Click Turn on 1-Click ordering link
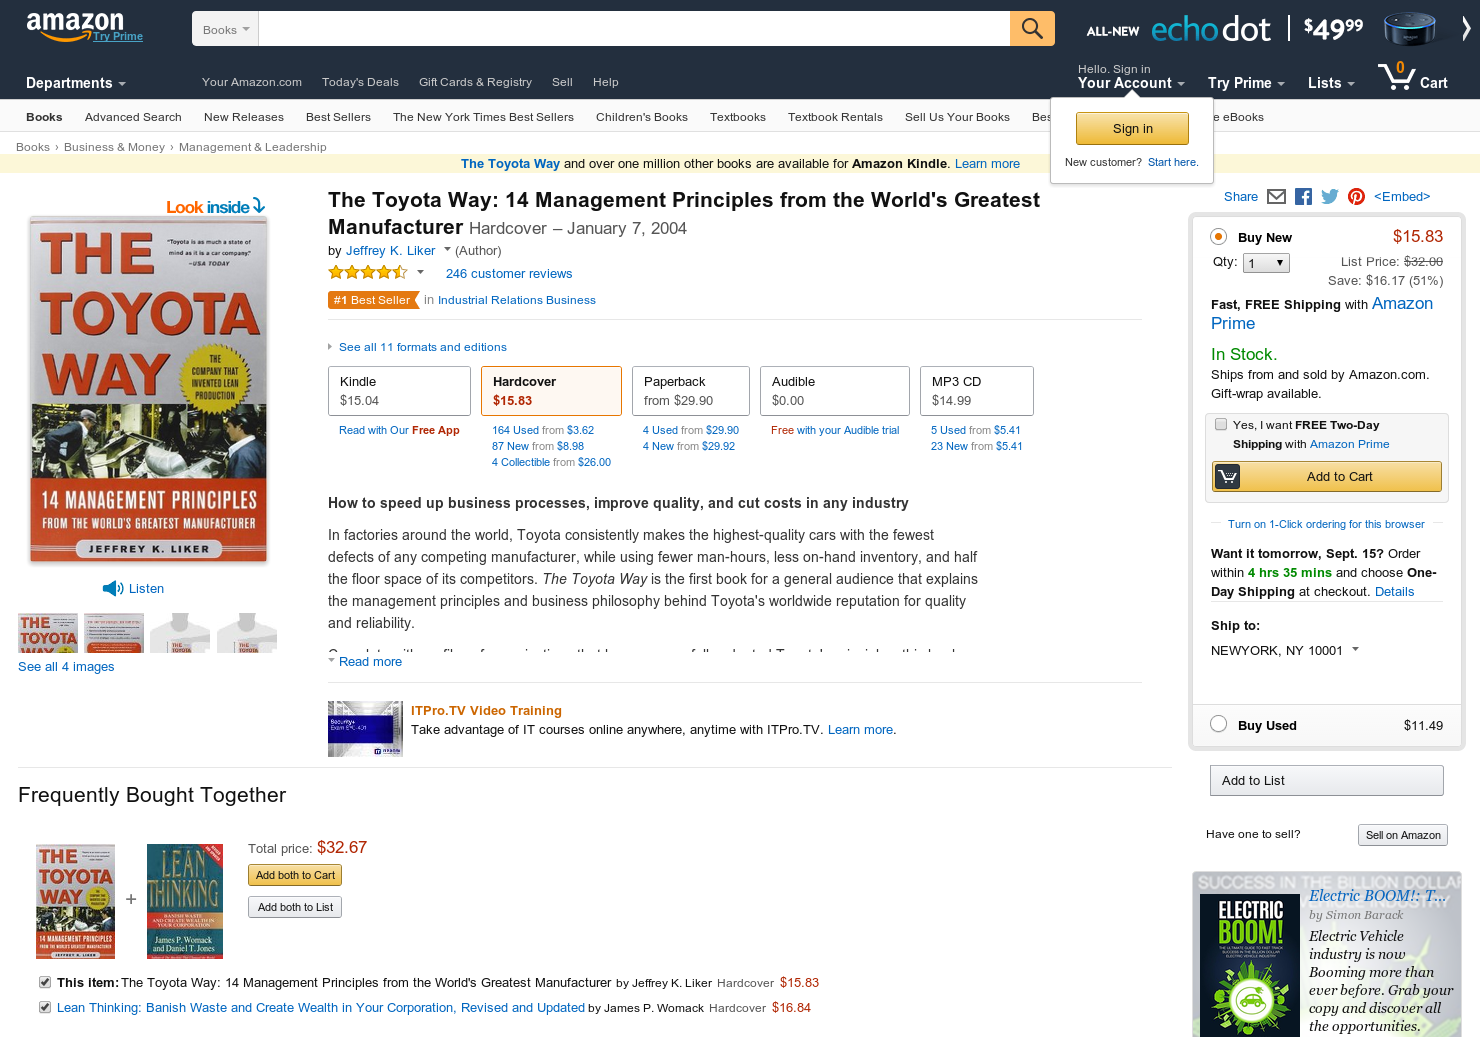The height and width of the screenshot is (1037, 1480). [1326, 524]
